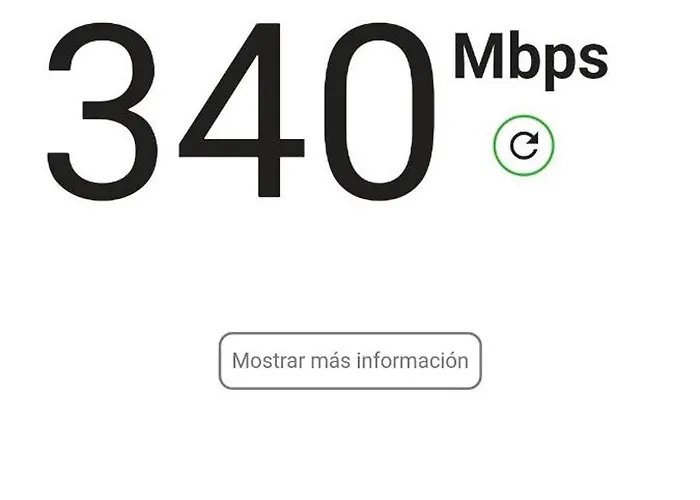The width and height of the screenshot is (700, 500).
Task: Click the circular refresh icon
Action: (x=524, y=146)
